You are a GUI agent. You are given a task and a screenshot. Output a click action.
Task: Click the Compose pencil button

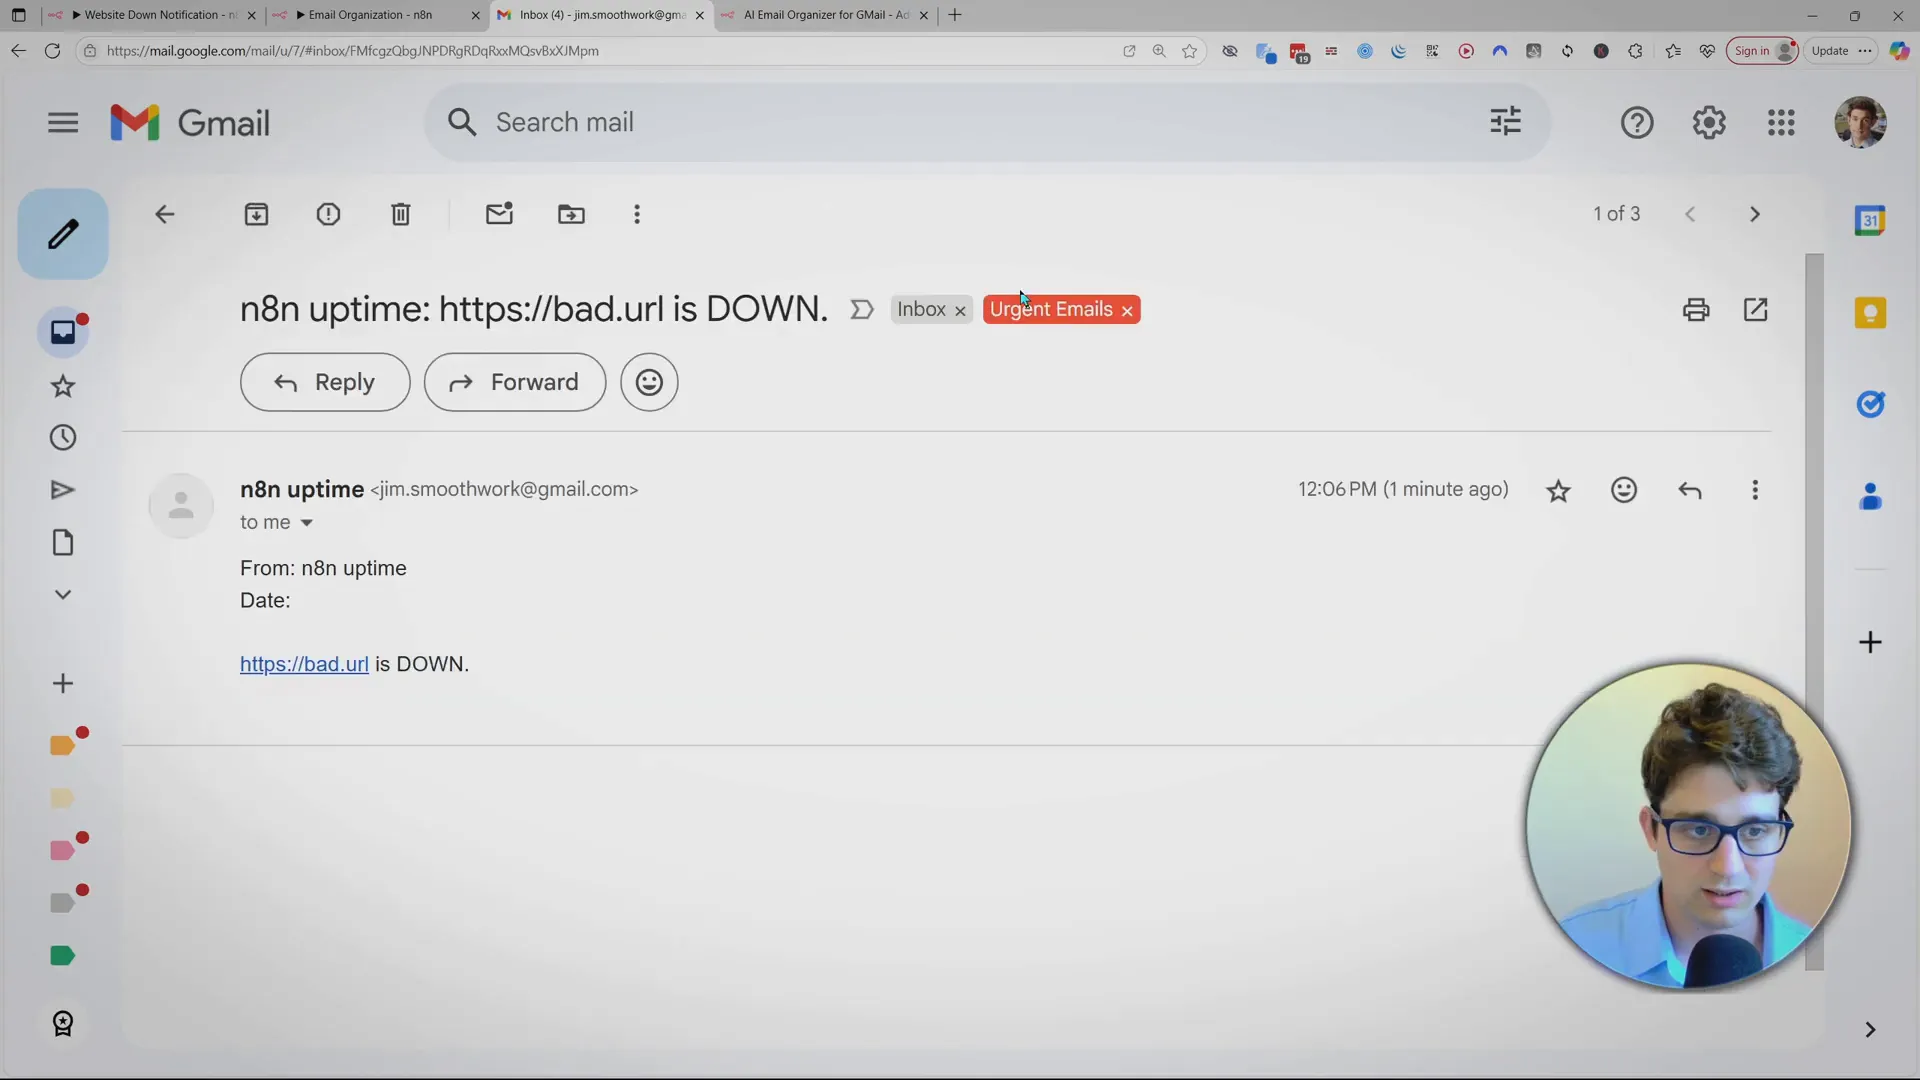pos(63,234)
